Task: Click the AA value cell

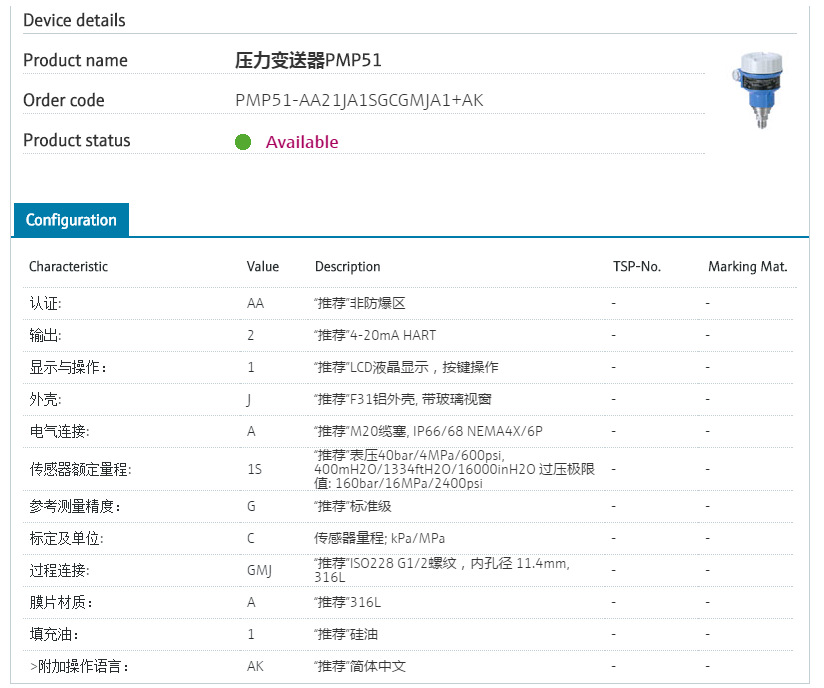Action: (255, 303)
